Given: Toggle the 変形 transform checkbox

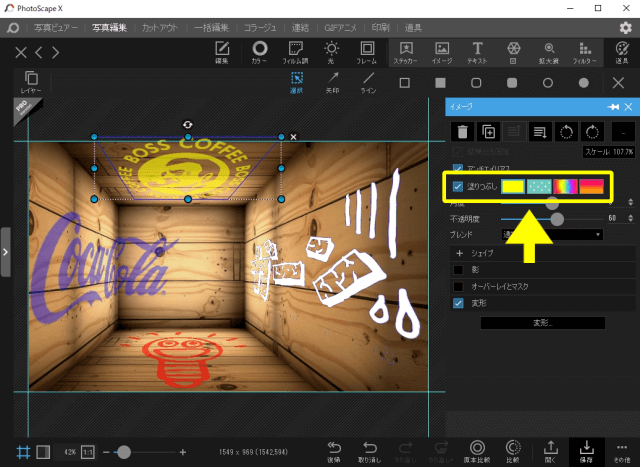Looking at the screenshot, I should pos(458,303).
